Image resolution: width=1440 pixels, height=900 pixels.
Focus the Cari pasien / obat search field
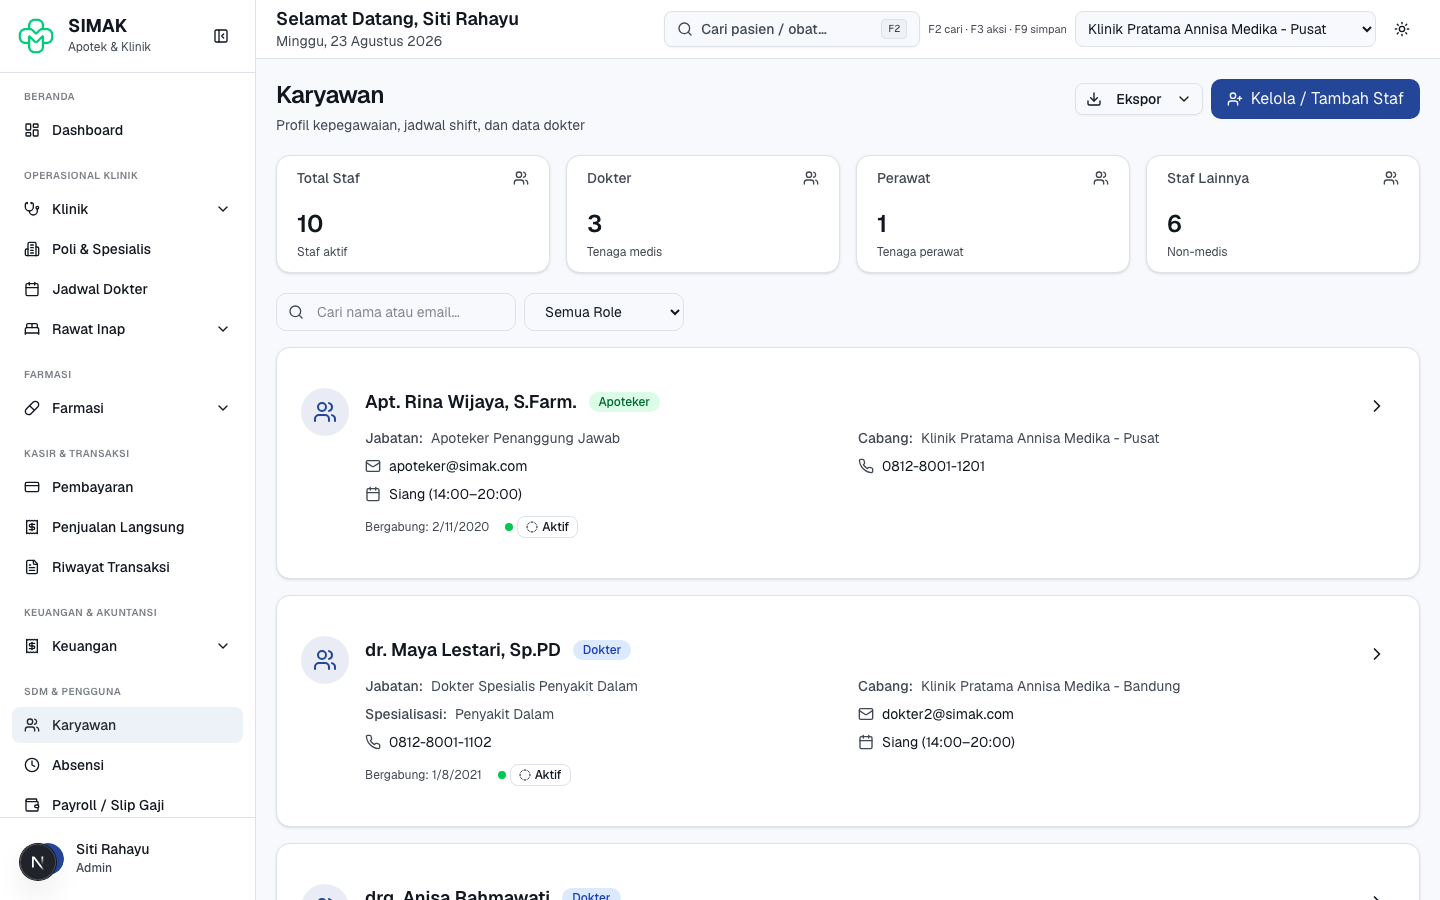coord(792,29)
